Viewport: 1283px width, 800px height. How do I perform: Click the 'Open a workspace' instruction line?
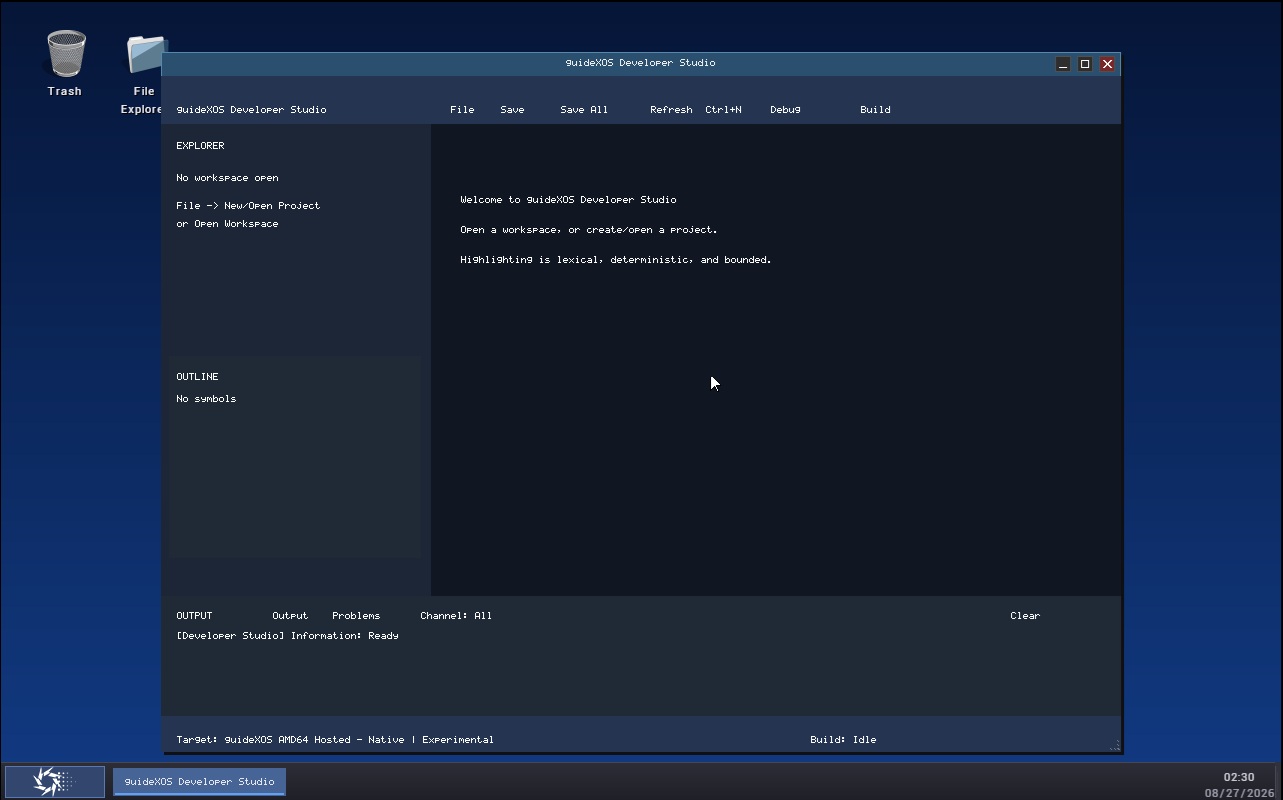tap(589, 230)
